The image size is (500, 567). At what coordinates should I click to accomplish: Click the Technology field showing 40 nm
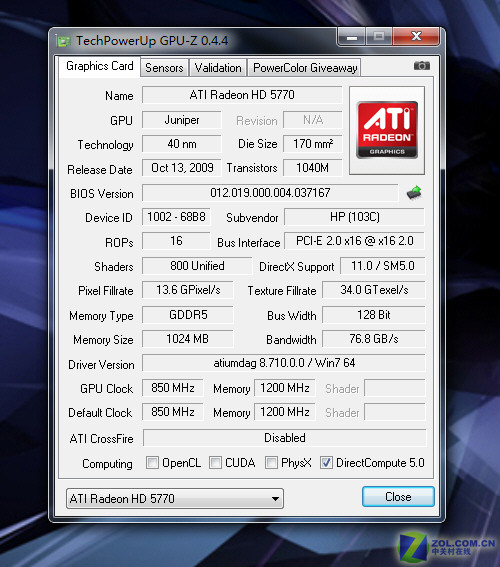pyautogui.click(x=181, y=144)
